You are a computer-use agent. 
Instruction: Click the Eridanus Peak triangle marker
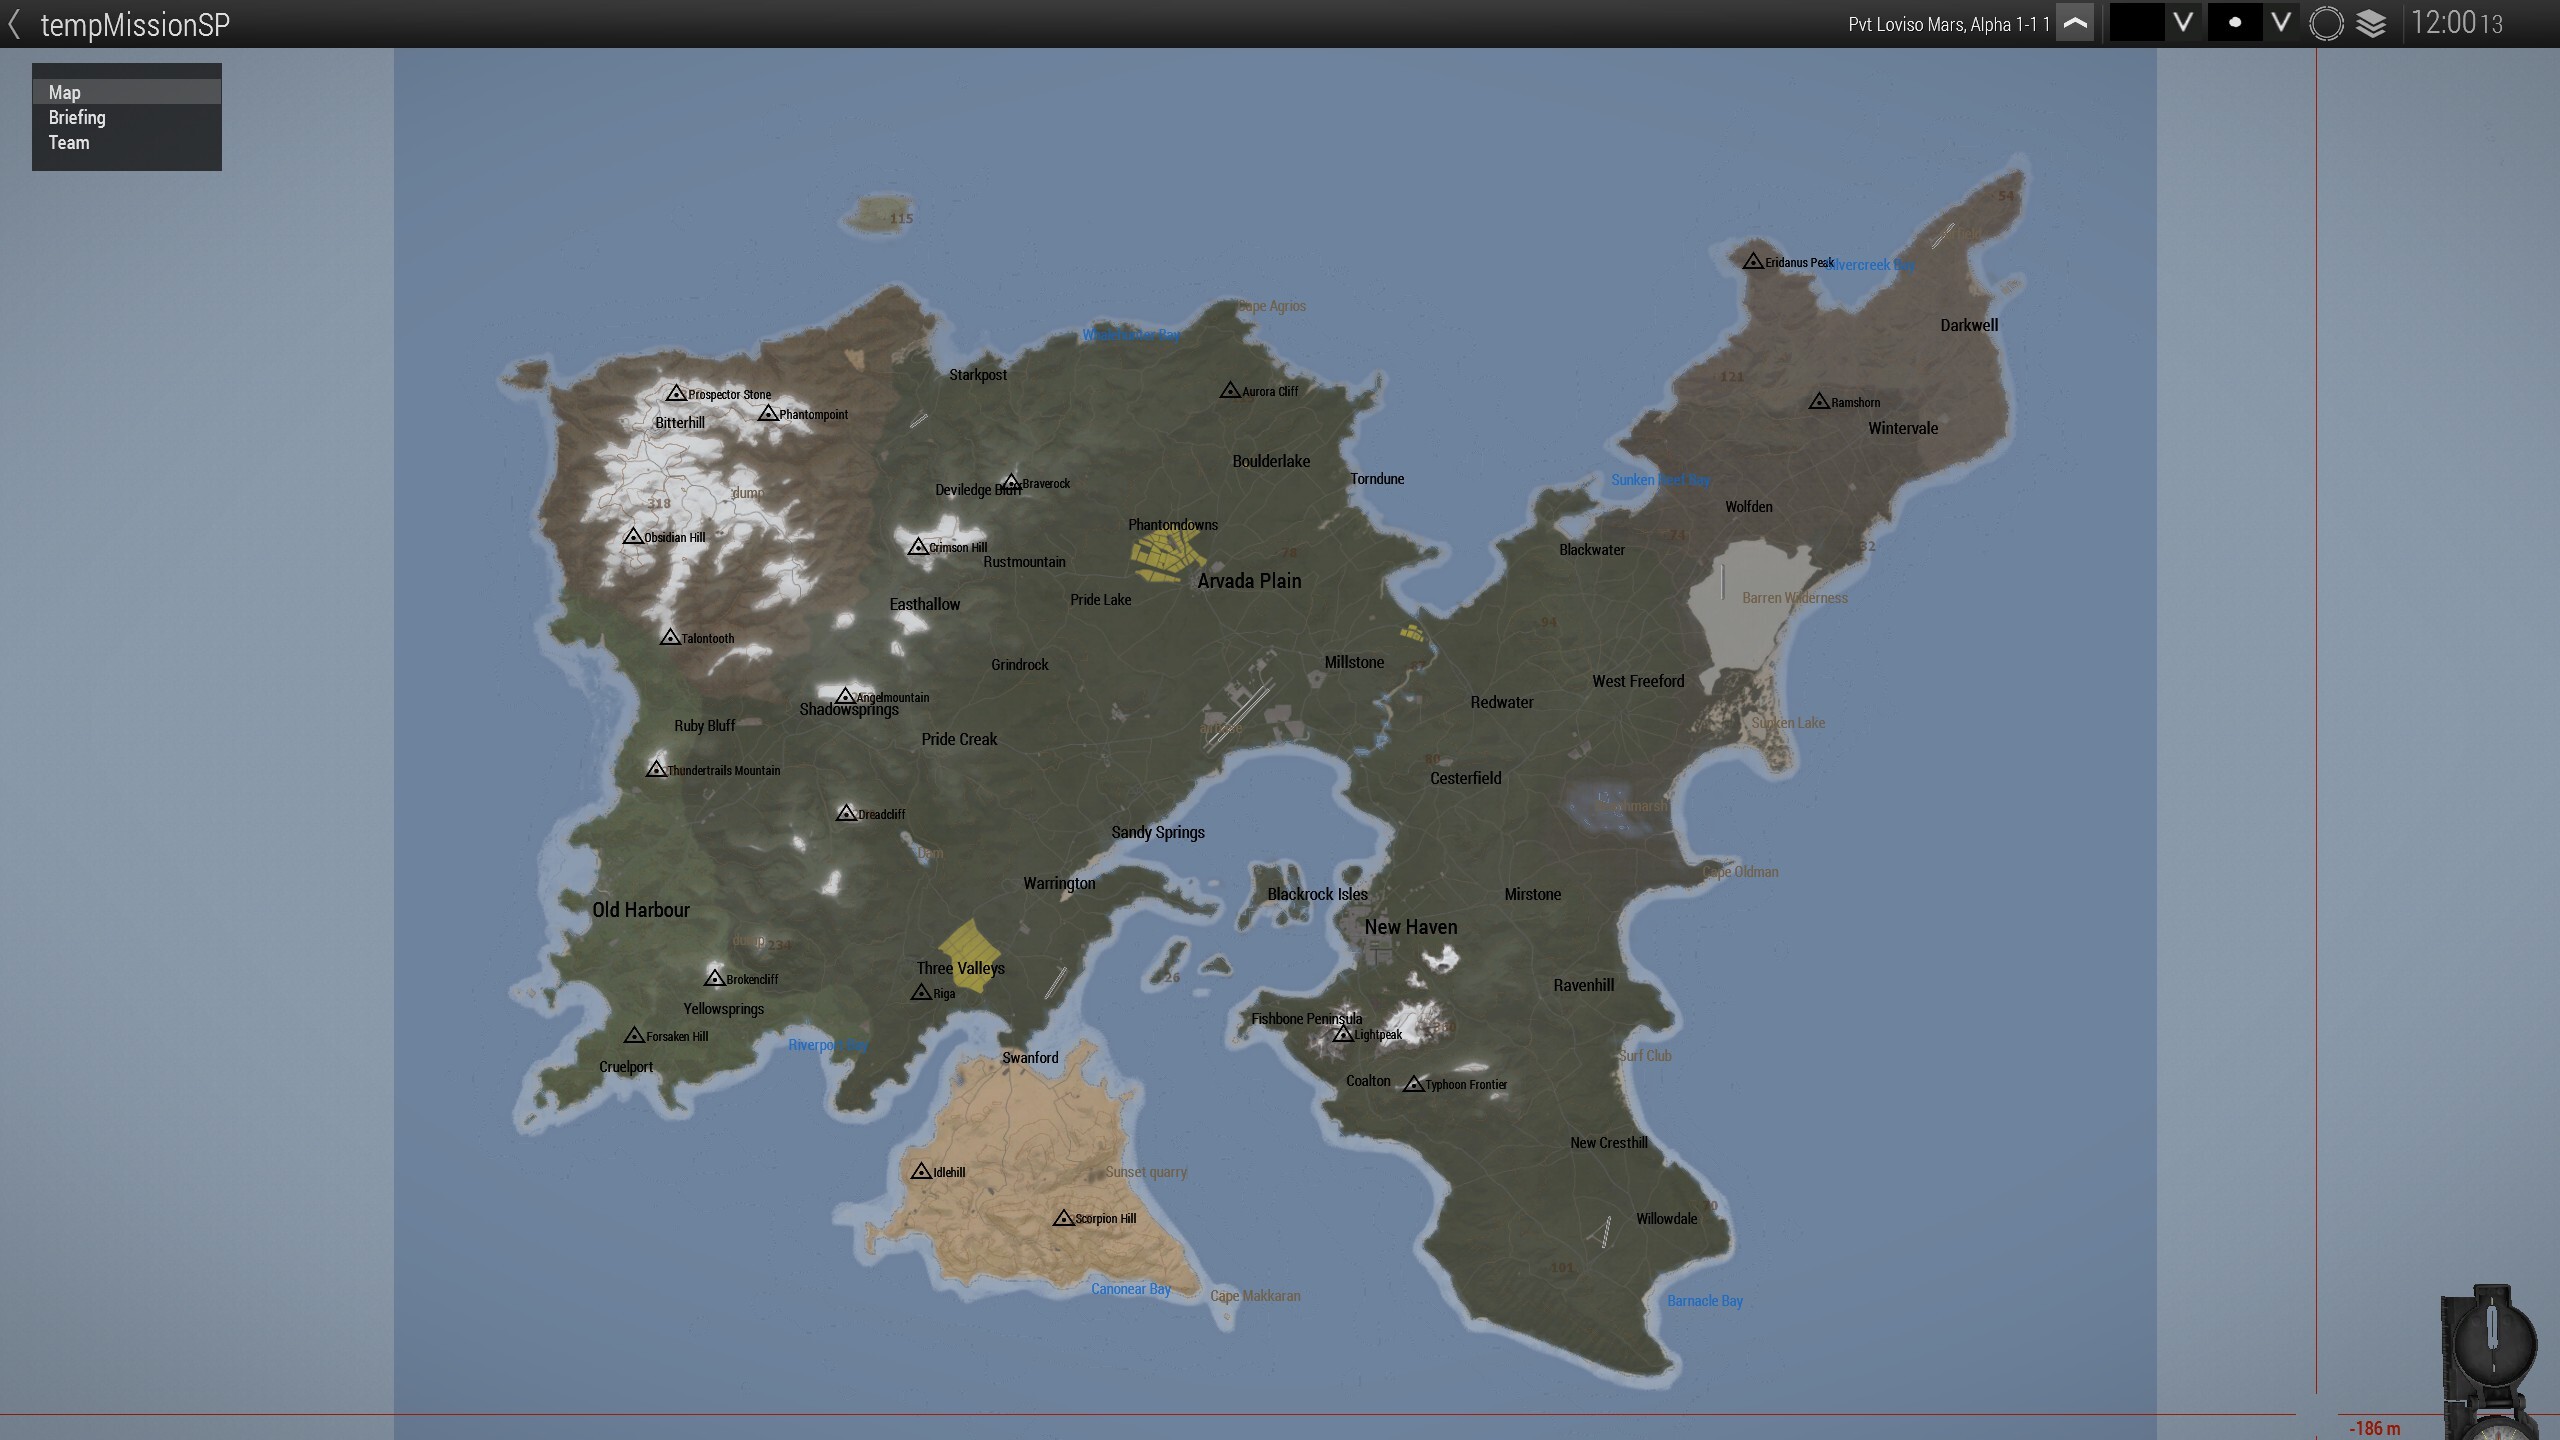pos(1752,262)
